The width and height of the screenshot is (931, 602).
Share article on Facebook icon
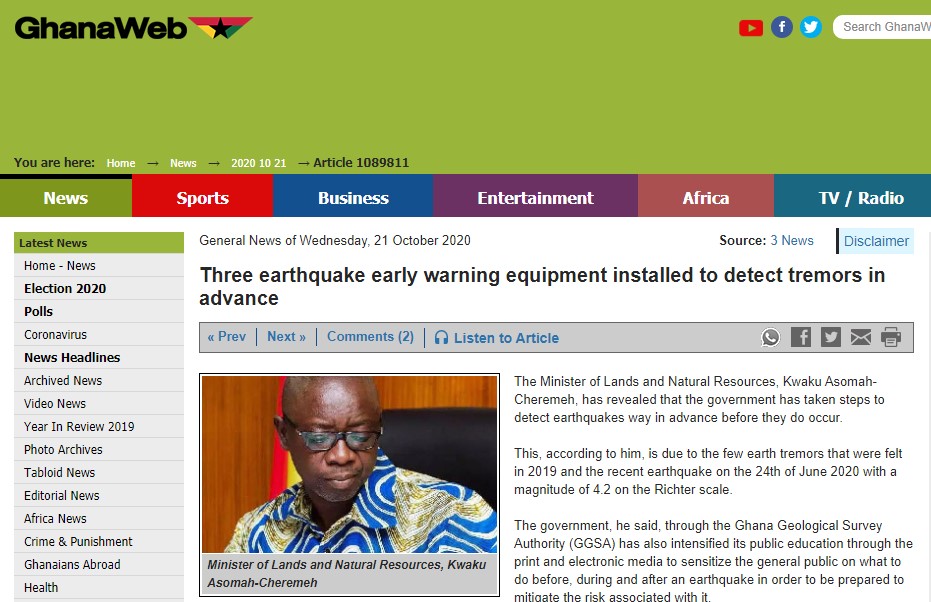pos(800,337)
